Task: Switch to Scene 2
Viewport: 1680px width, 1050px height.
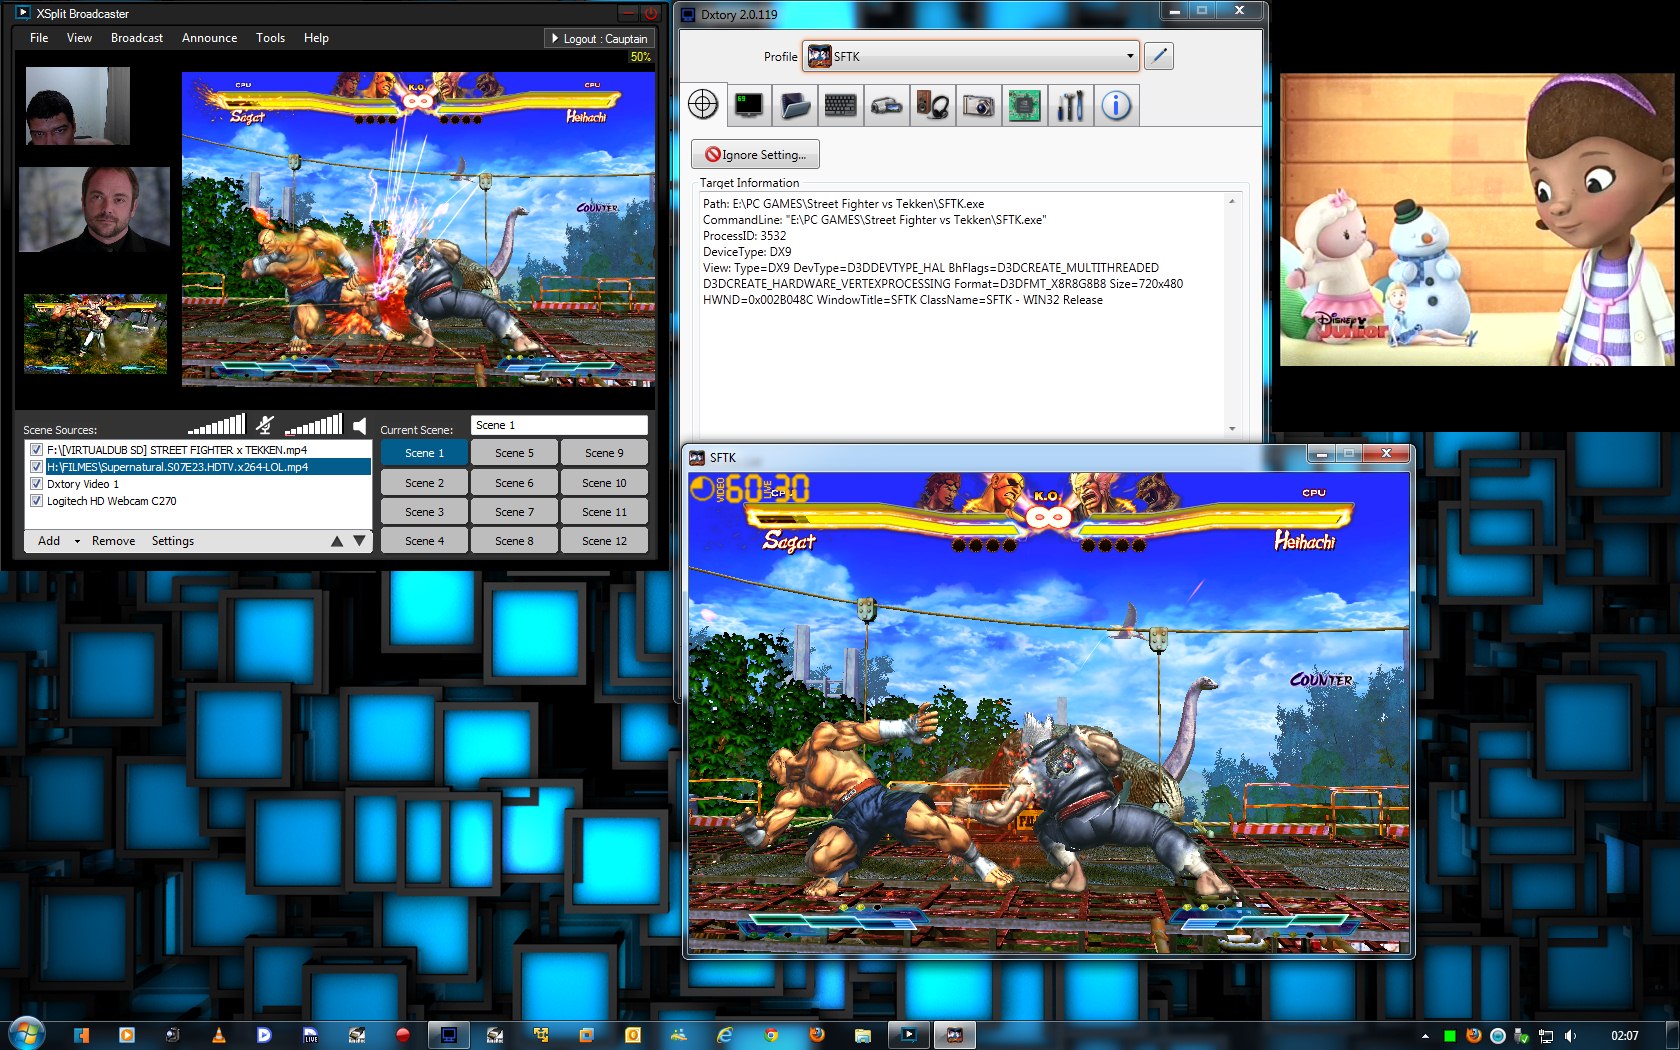Action: tap(425, 483)
